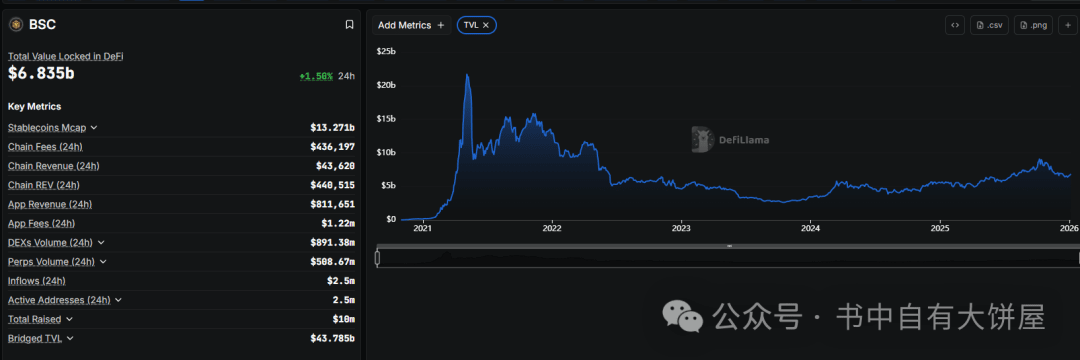Image resolution: width=1080 pixels, height=360 pixels.
Task: Click the right handle of chart range slider
Action: point(1078,257)
